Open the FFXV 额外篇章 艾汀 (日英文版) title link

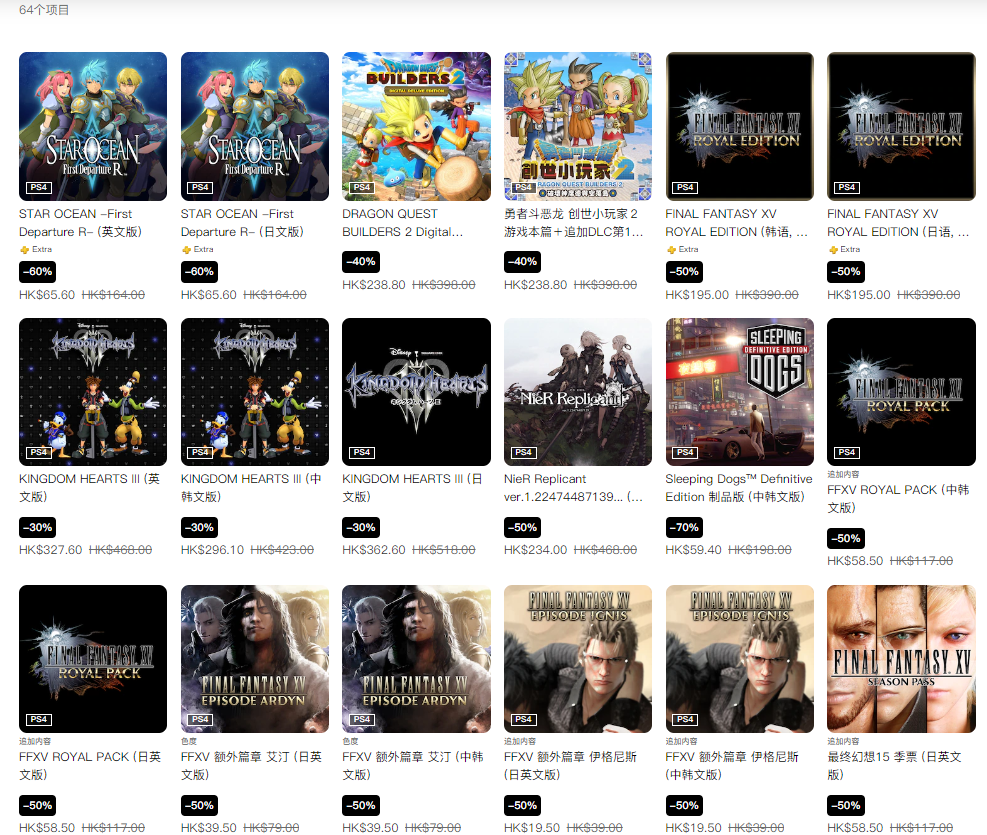(251, 765)
